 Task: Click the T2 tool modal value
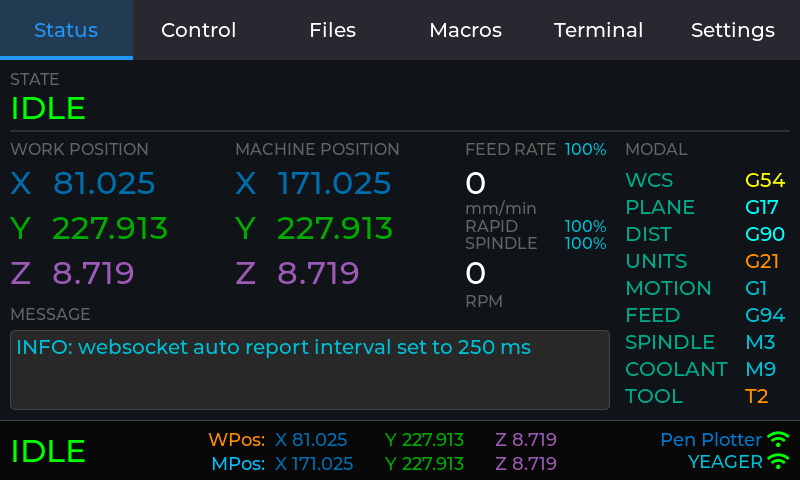click(x=756, y=397)
